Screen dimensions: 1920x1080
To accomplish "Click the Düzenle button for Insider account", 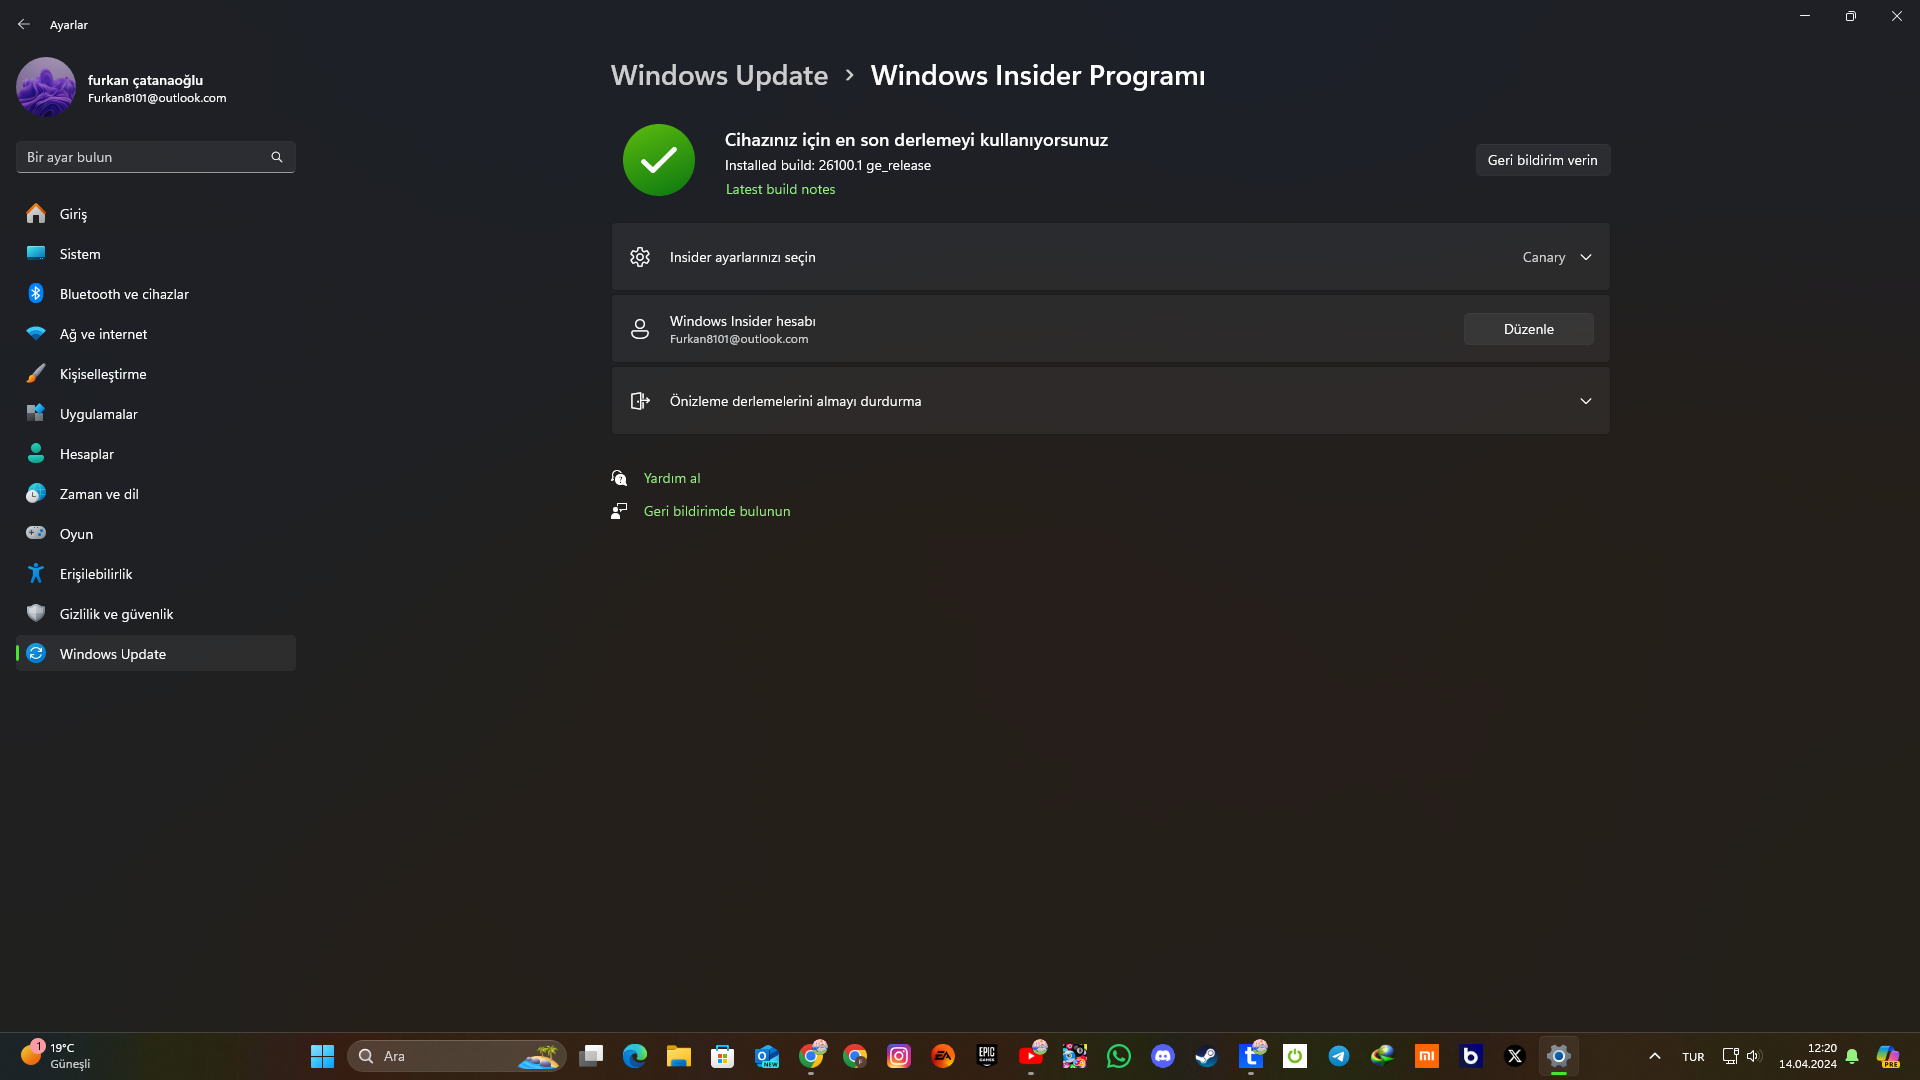I will pos(1528,329).
